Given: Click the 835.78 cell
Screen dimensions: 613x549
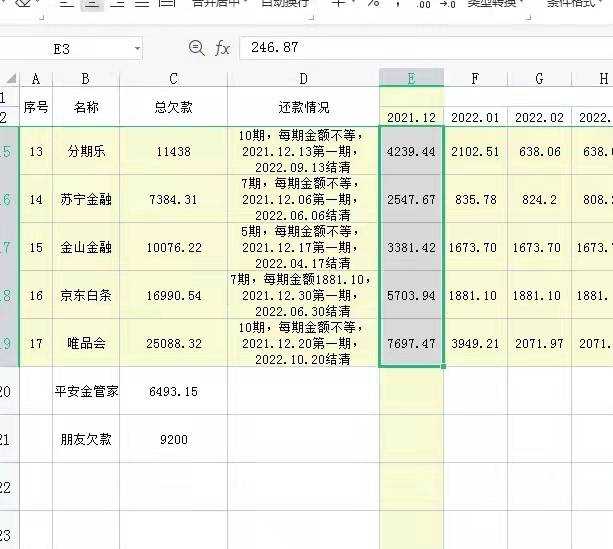Looking at the screenshot, I should pyautogui.click(x=475, y=199).
